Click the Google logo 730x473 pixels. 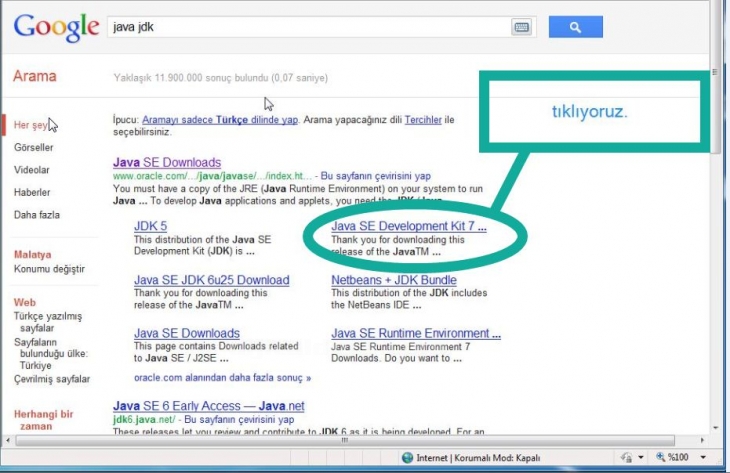click(x=56, y=27)
